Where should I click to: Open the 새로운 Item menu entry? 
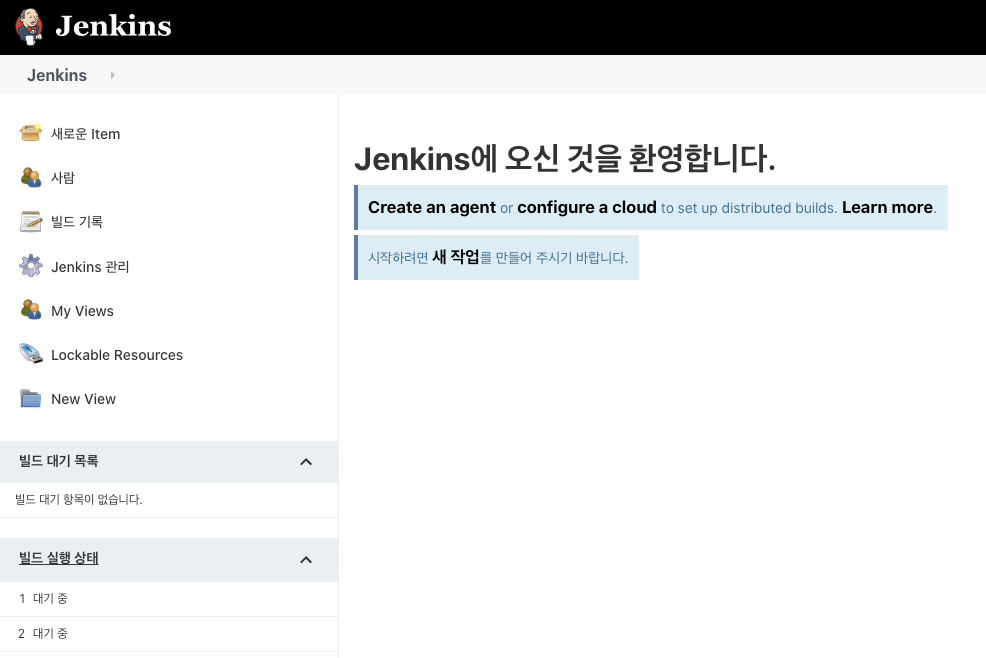86,134
